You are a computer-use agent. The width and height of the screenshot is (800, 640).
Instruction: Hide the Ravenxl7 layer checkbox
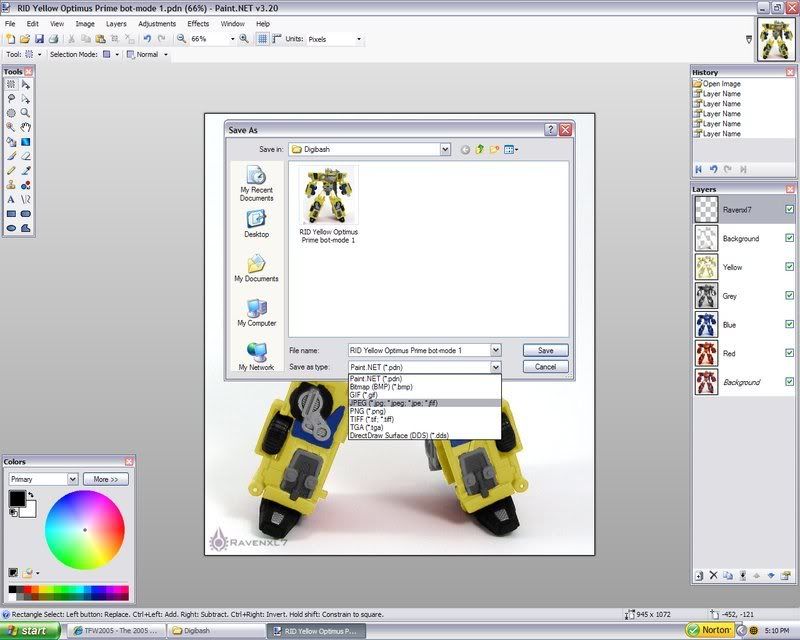click(789, 209)
